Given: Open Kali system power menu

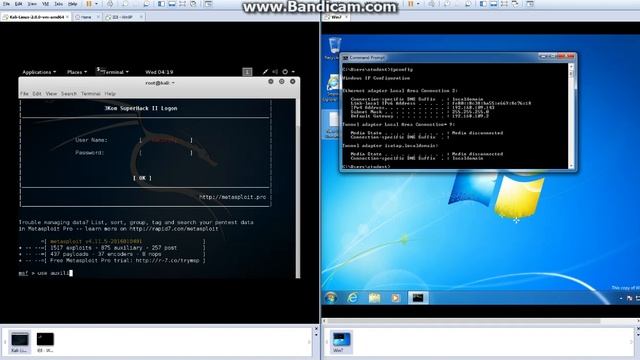Looking at the screenshot, I should tap(288, 72).
